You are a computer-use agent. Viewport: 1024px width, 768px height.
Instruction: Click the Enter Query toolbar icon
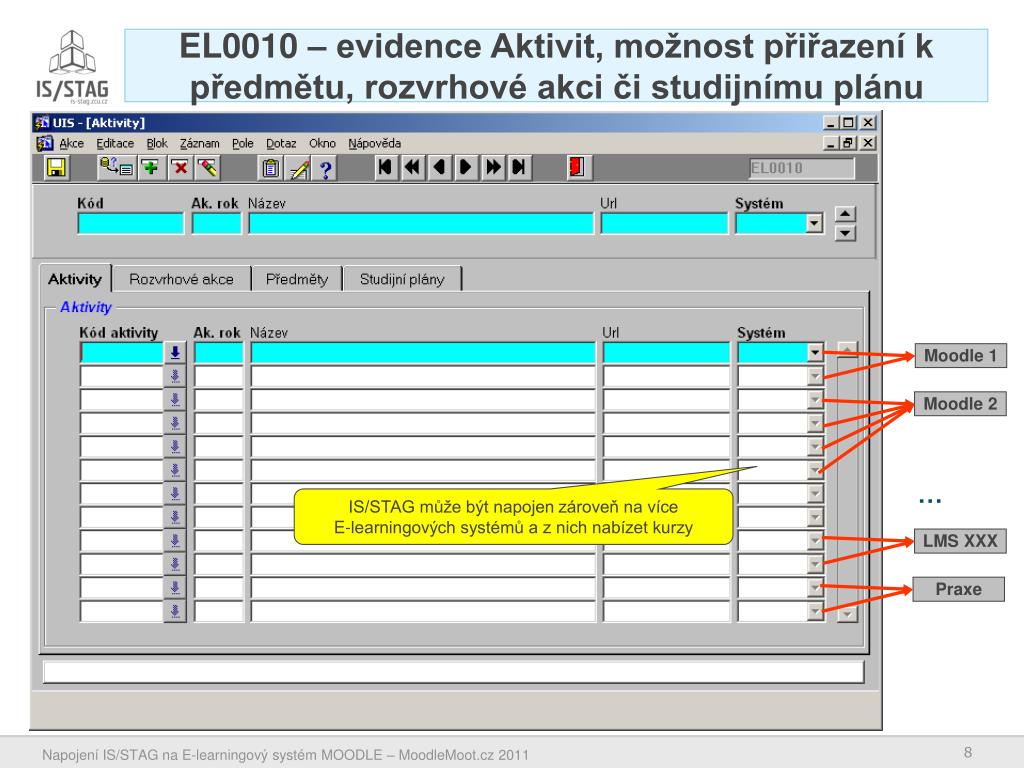[x=116, y=168]
